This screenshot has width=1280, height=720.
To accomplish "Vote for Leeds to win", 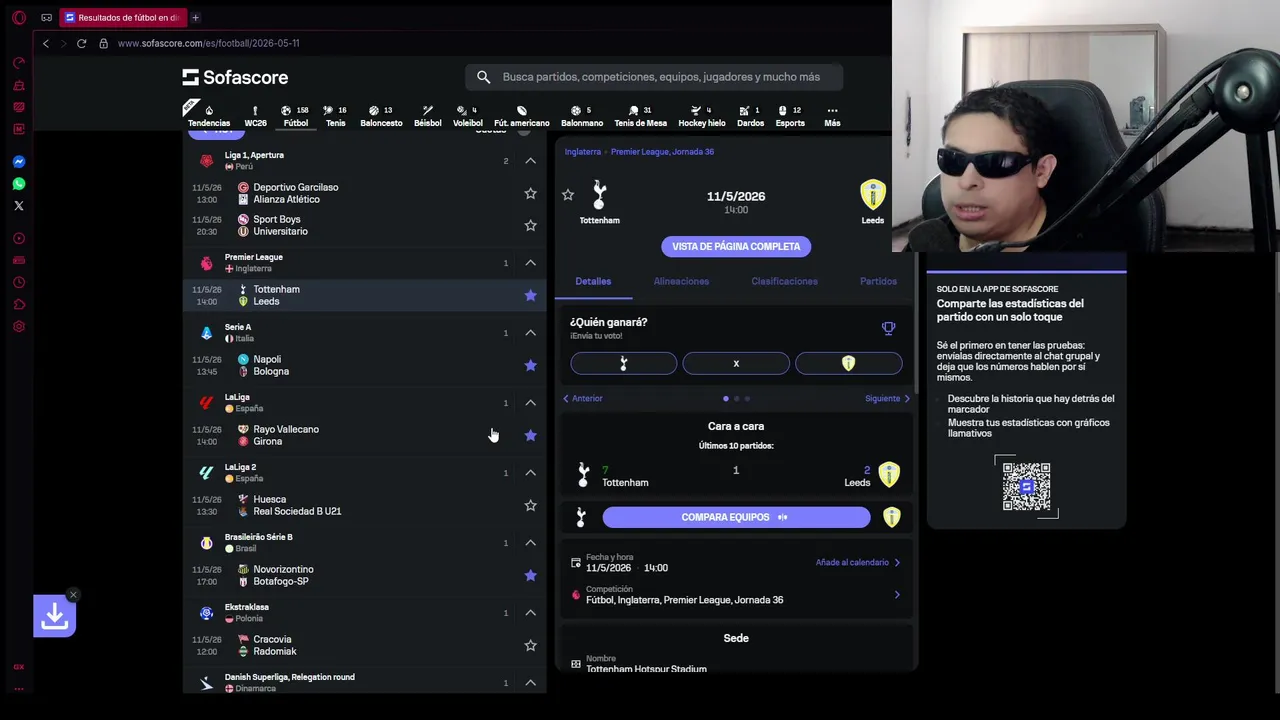I will click(848, 364).
